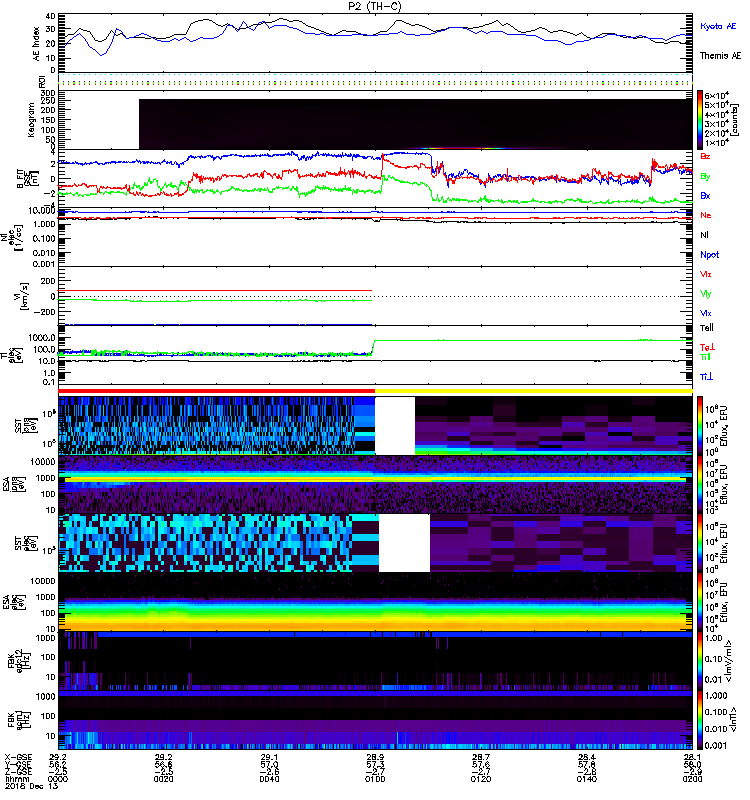Select the Kyoto AE legend label
Viewport: 750px width, 800px height.
tap(718, 26)
